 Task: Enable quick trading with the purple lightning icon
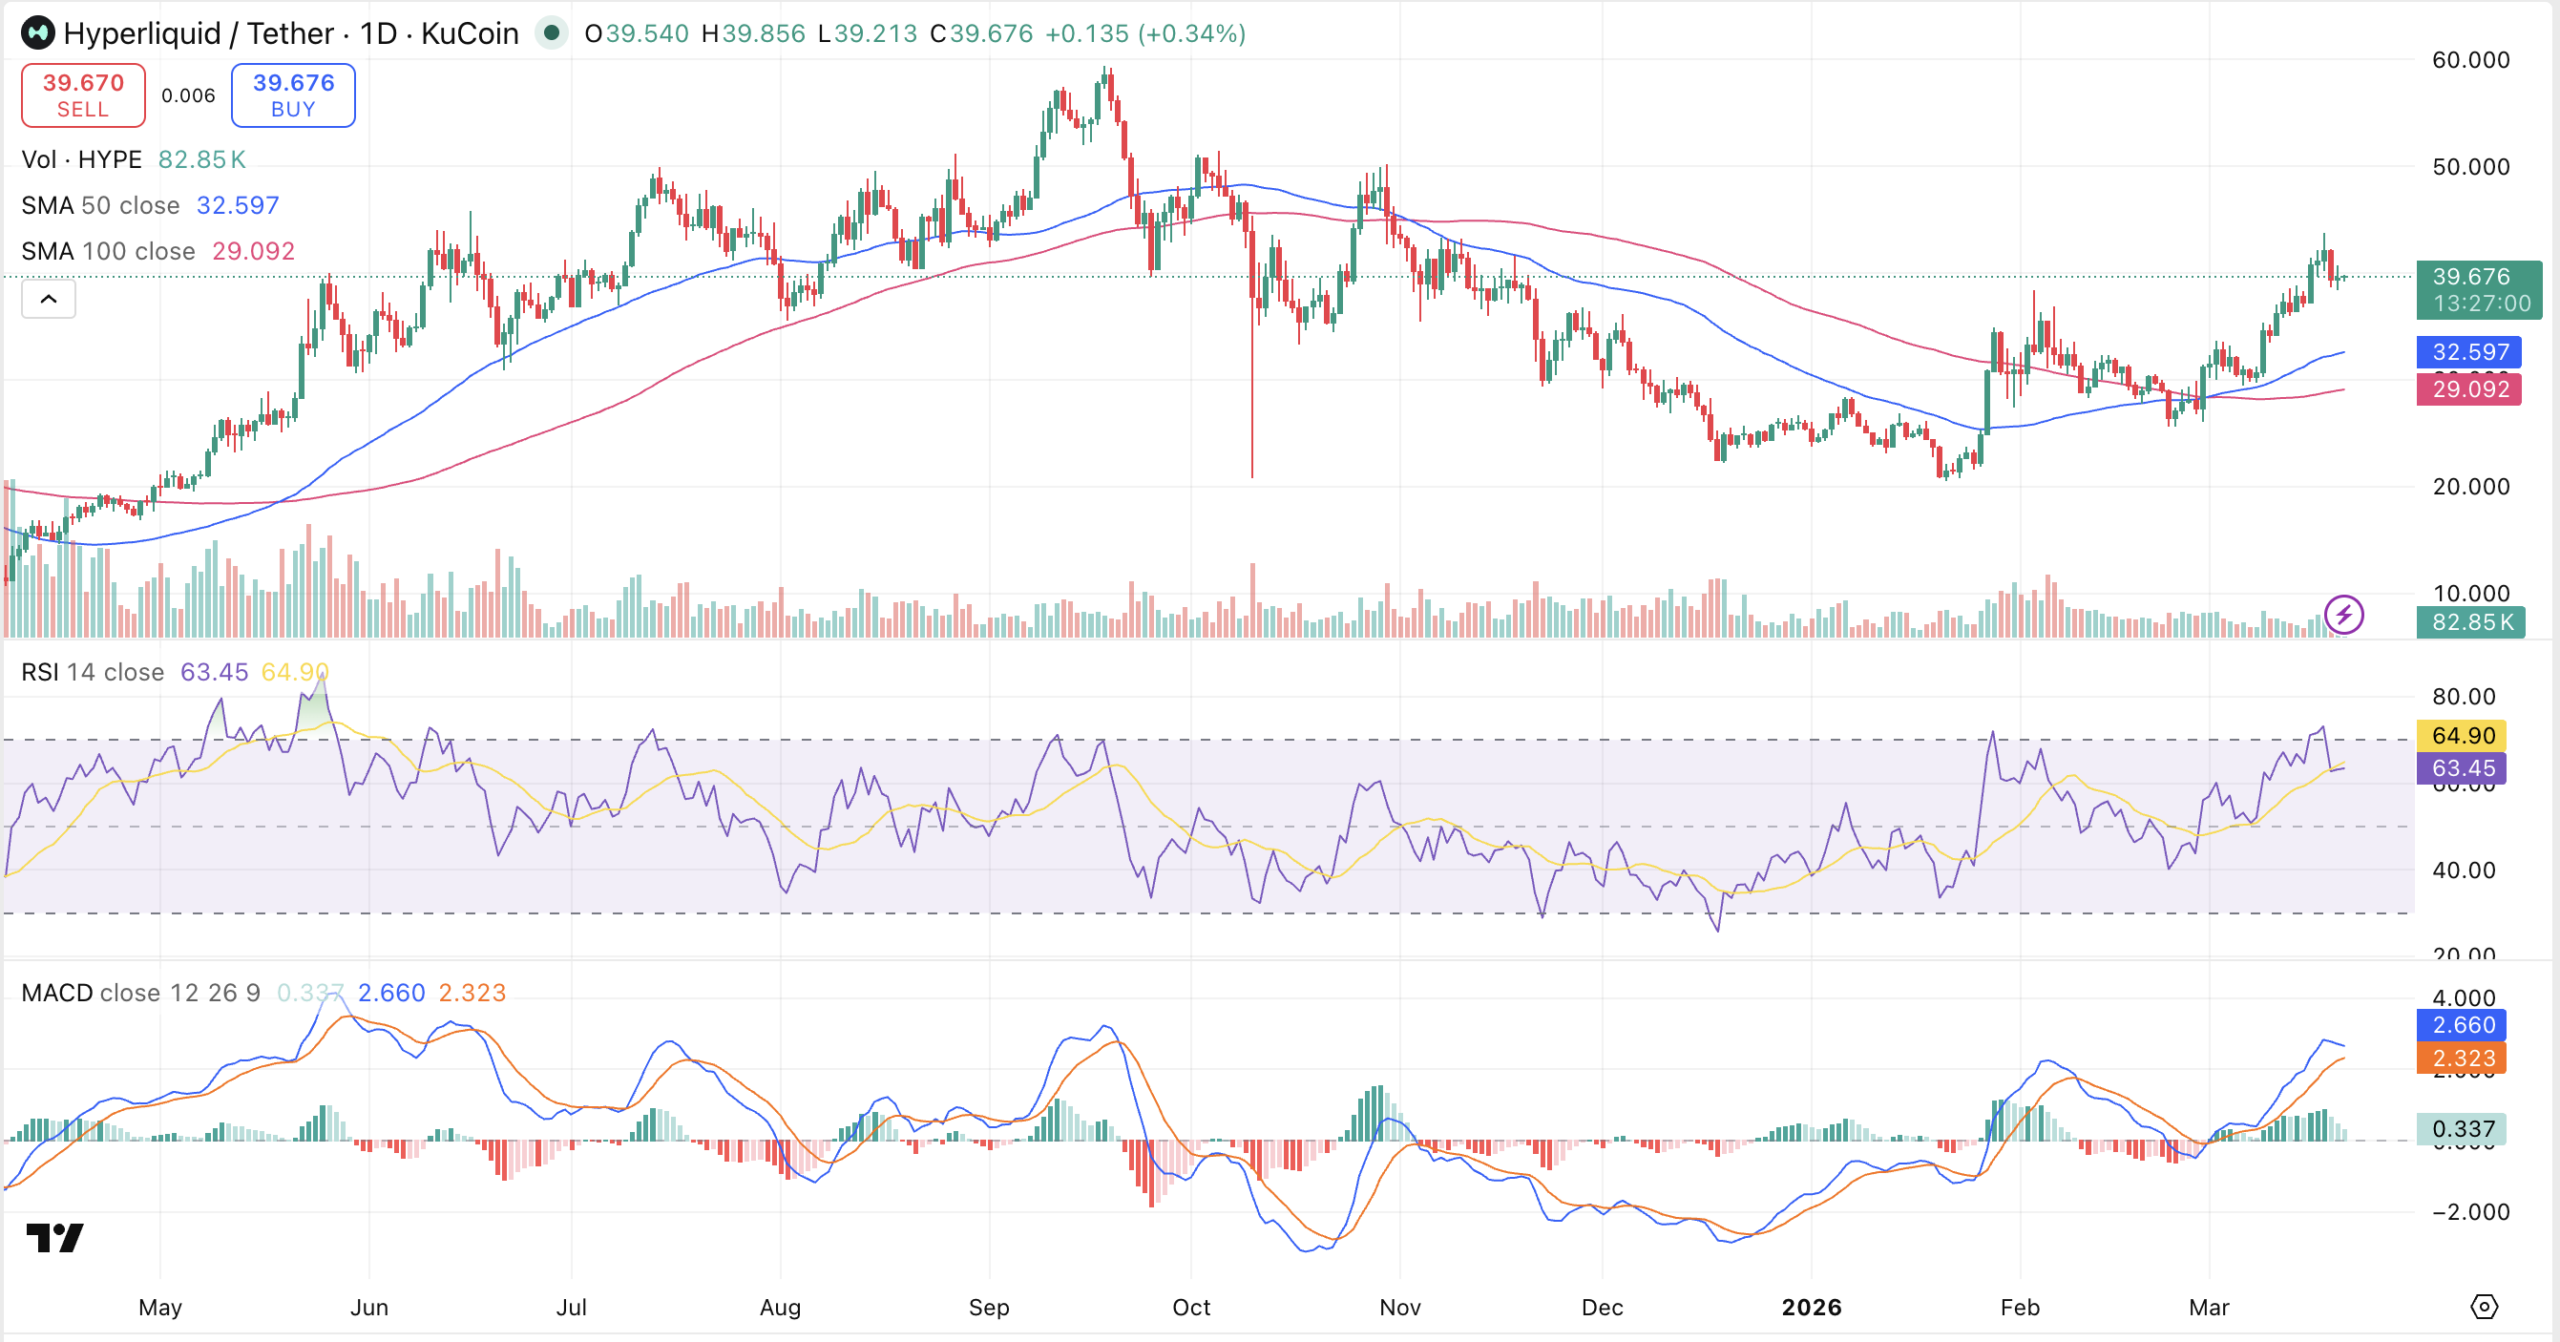coord(2342,618)
